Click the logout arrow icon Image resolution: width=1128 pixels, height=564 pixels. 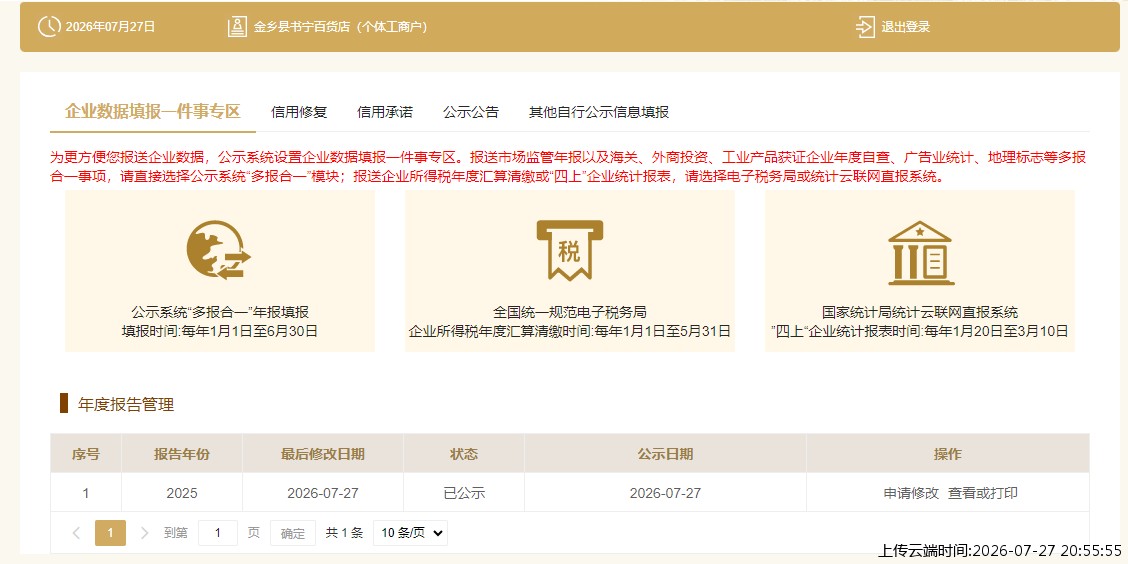point(865,27)
